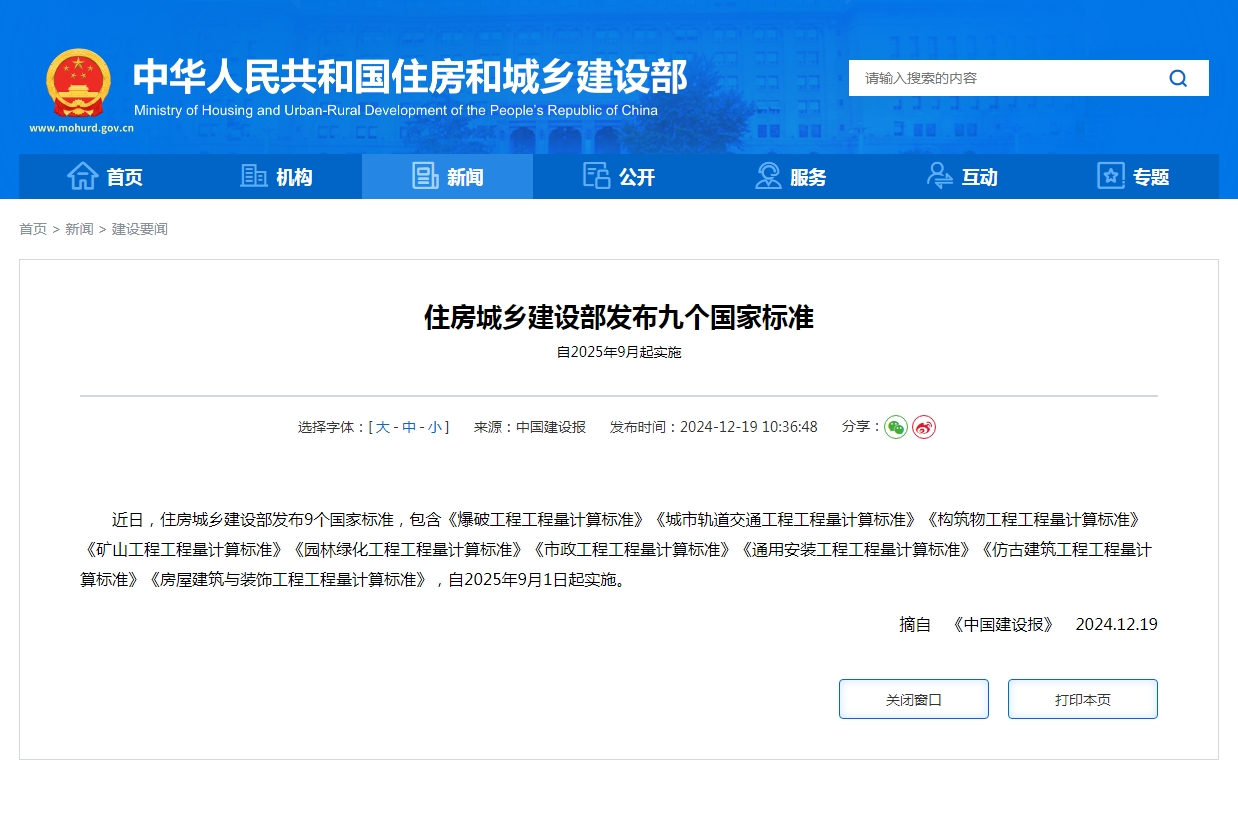Click the document icon beside 公开
The width and height of the screenshot is (1238, 814).
pyautogui.click(x=597, y=176)
